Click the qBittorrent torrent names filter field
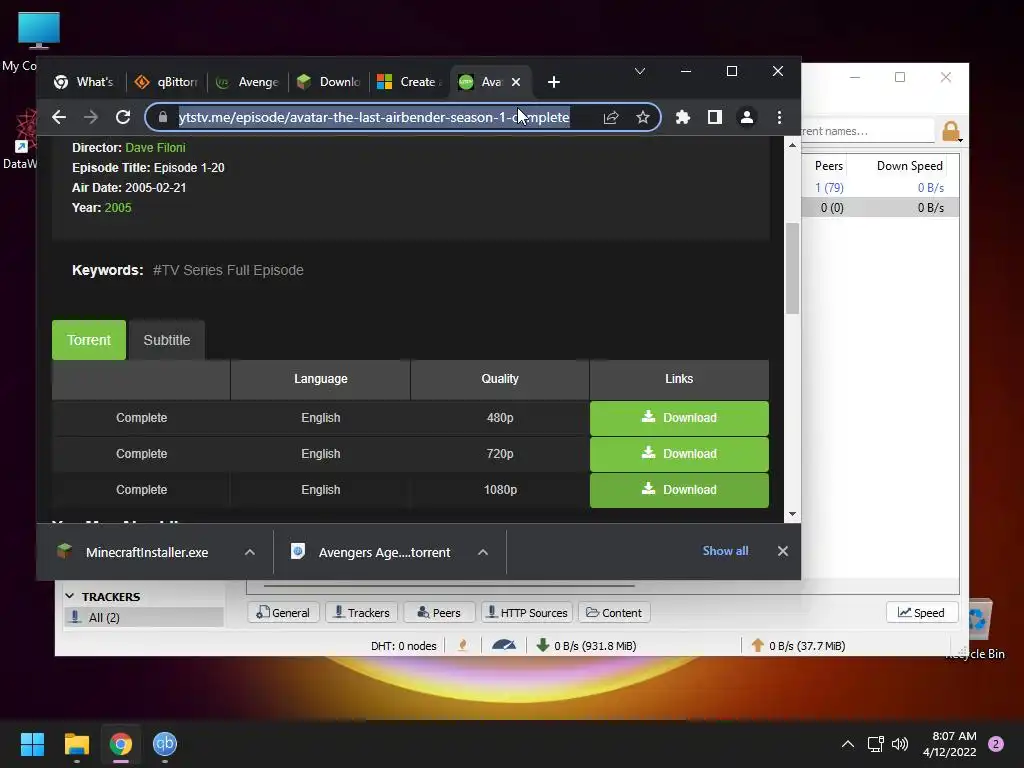The image size is (1024, 768). pos(867,131)
